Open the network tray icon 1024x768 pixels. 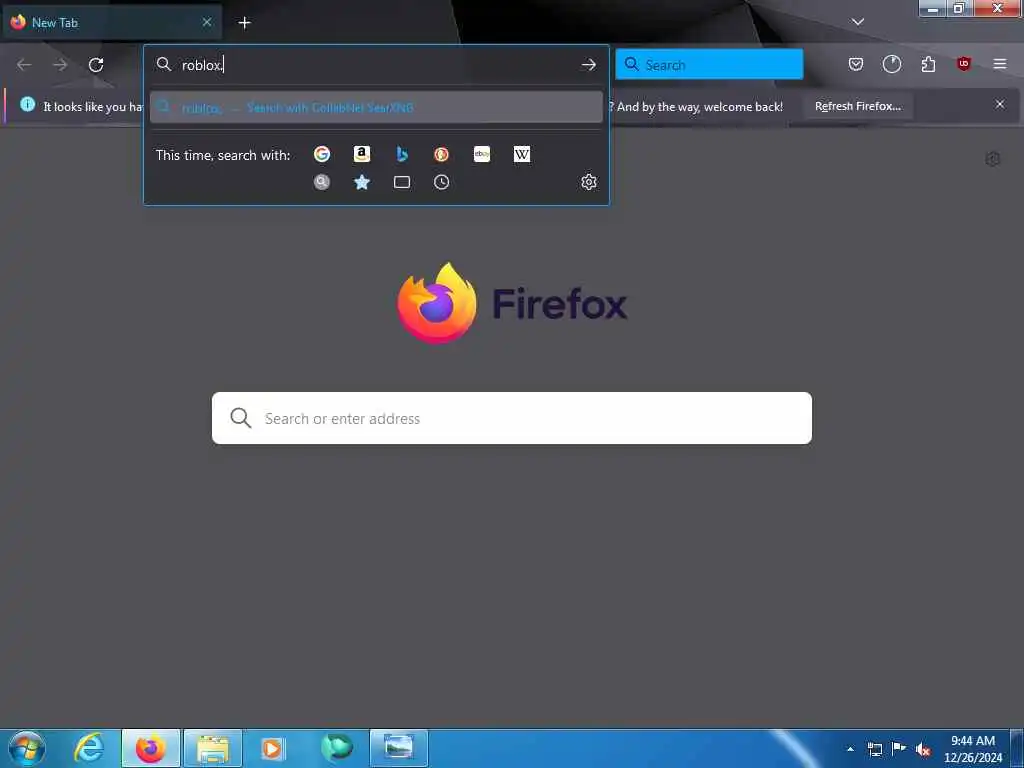click(874, 749)
